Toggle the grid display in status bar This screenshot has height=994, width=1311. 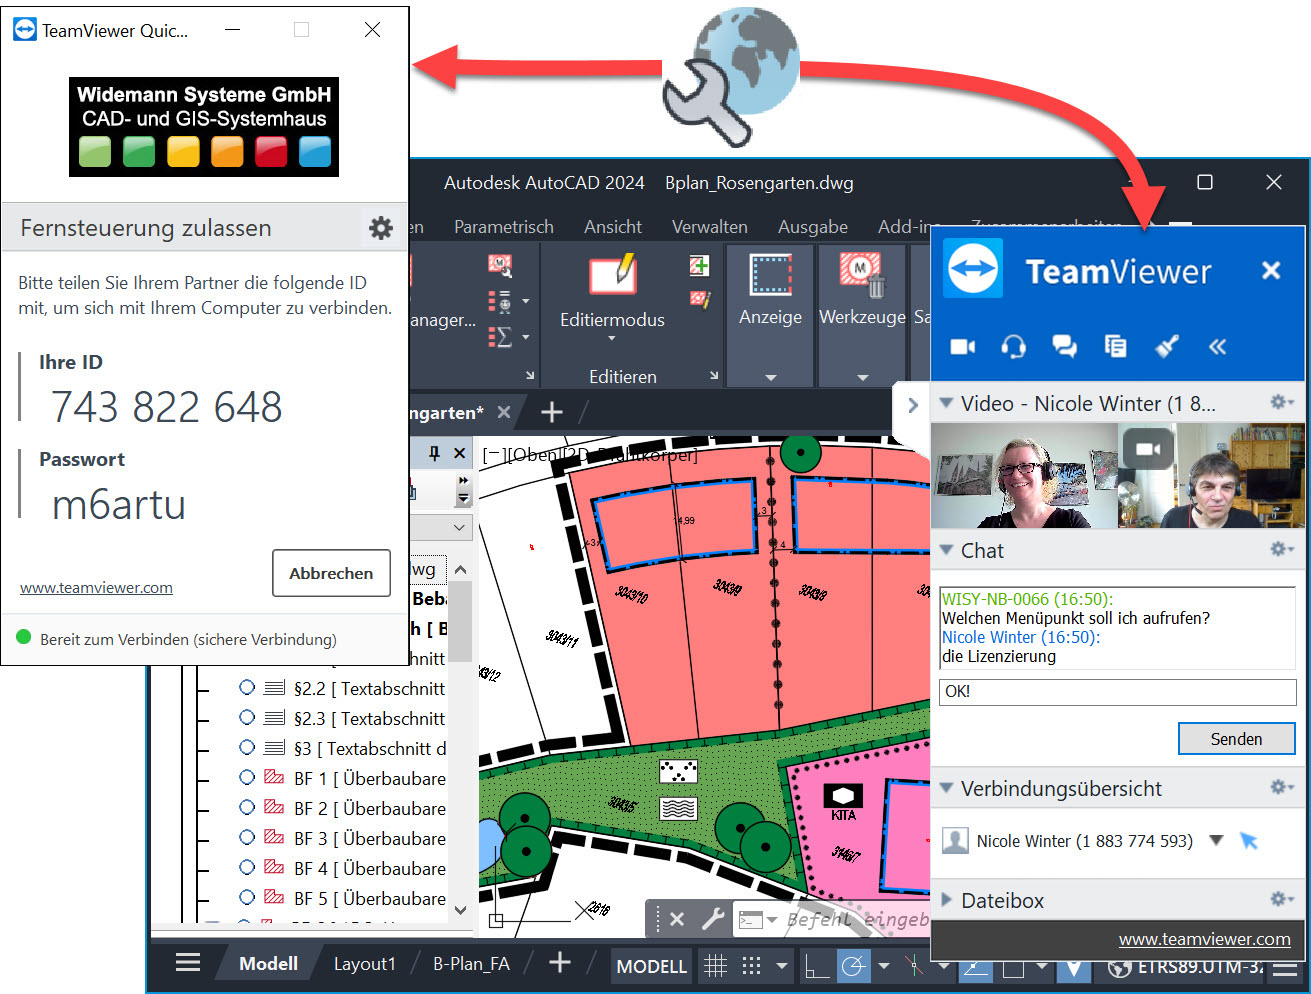pos(715,966)
